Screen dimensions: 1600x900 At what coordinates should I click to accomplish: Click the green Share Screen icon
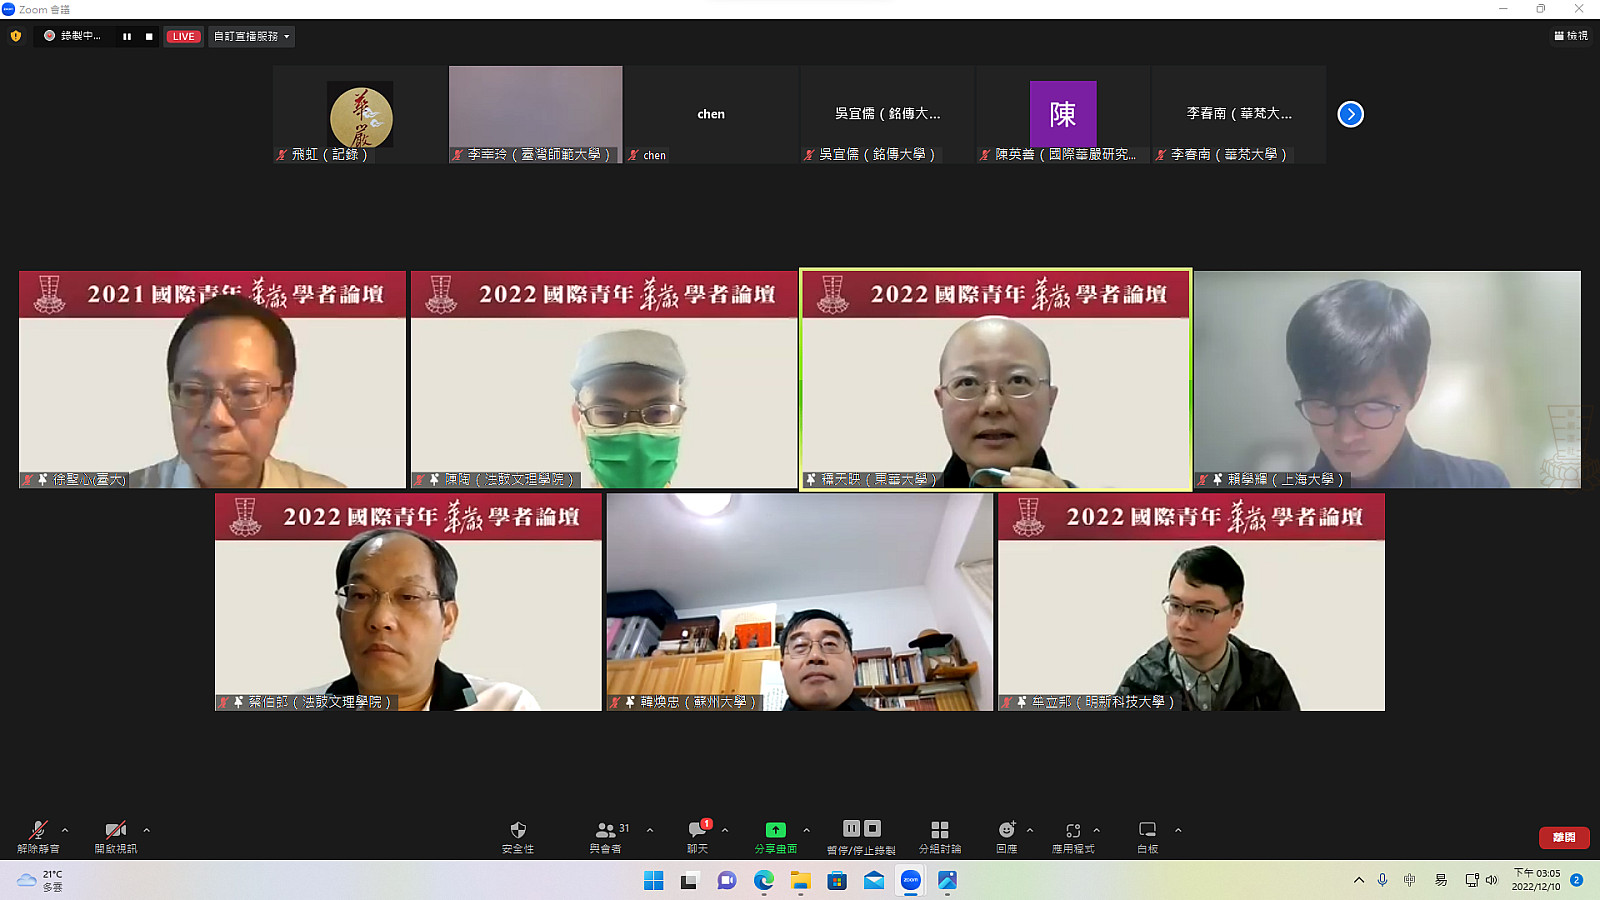pos(775,830)
